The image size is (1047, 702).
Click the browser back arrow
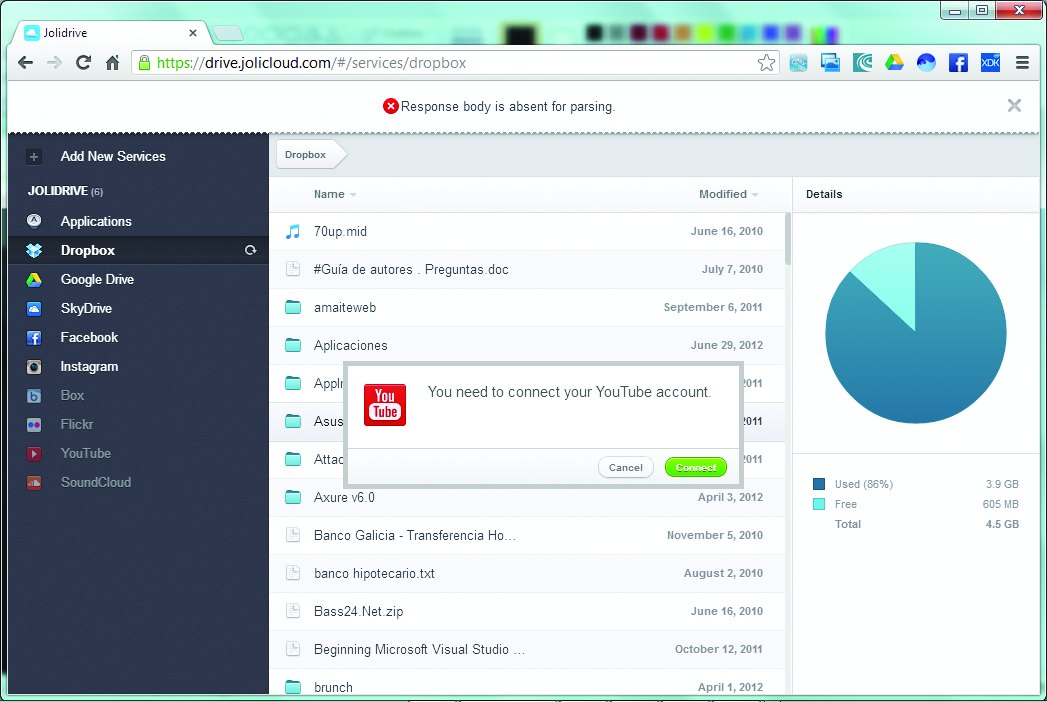25,63
